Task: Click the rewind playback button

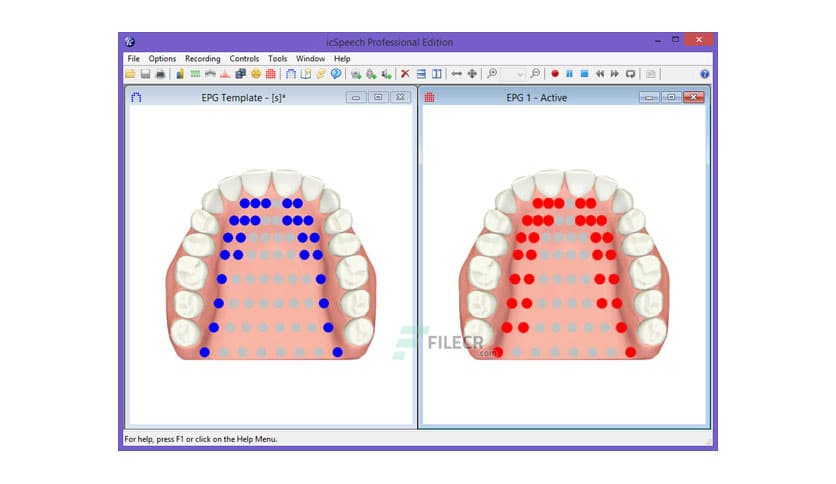Action: [600, 74]
